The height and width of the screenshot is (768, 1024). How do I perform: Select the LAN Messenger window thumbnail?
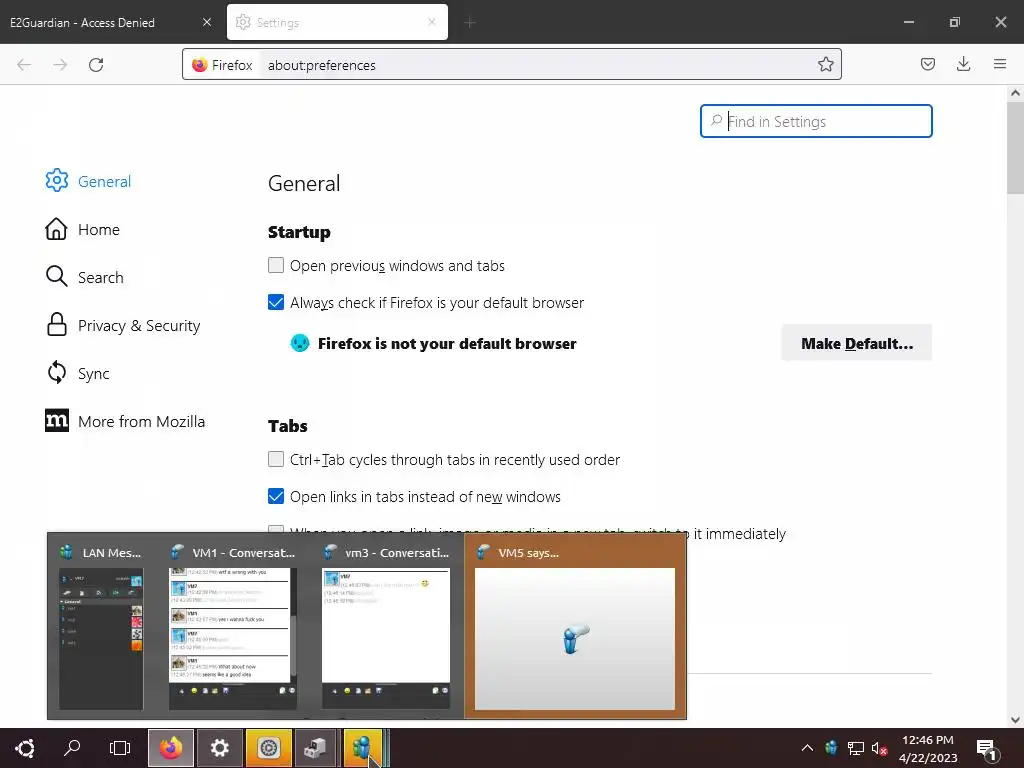(x=101, y=626)
